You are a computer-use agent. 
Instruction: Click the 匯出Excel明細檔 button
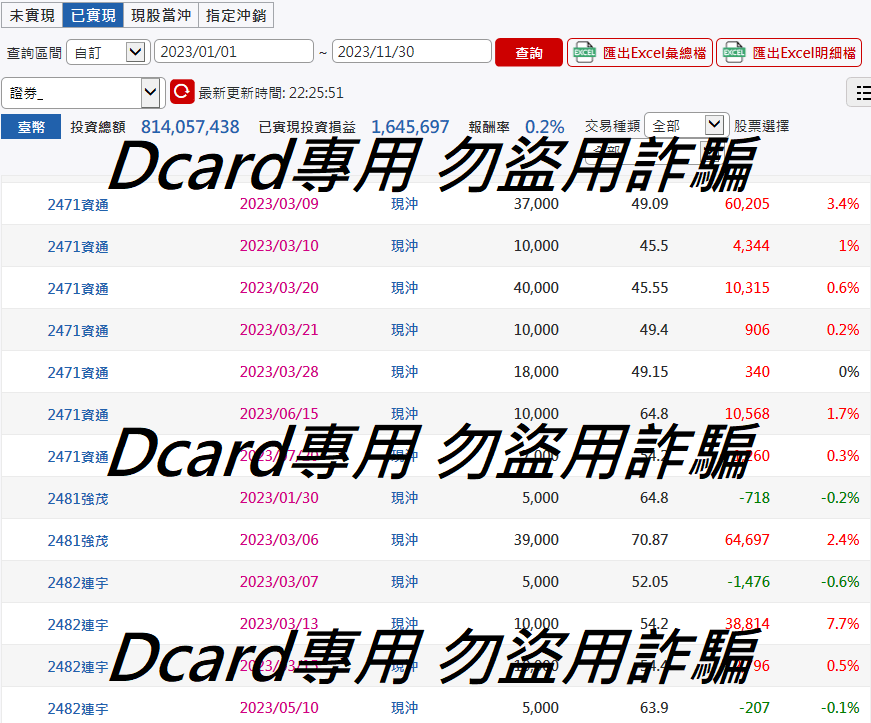[789, 53]
